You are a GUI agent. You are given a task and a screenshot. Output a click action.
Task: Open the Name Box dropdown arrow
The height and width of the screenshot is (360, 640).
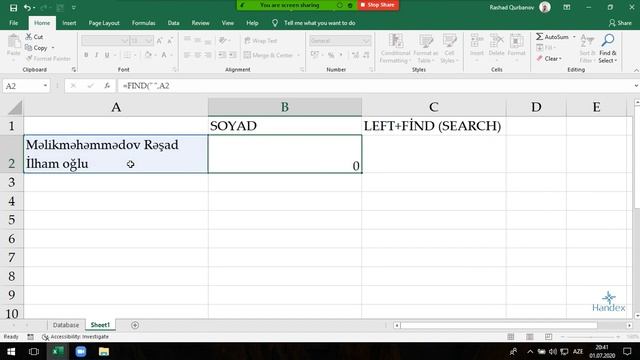[45, 86]
